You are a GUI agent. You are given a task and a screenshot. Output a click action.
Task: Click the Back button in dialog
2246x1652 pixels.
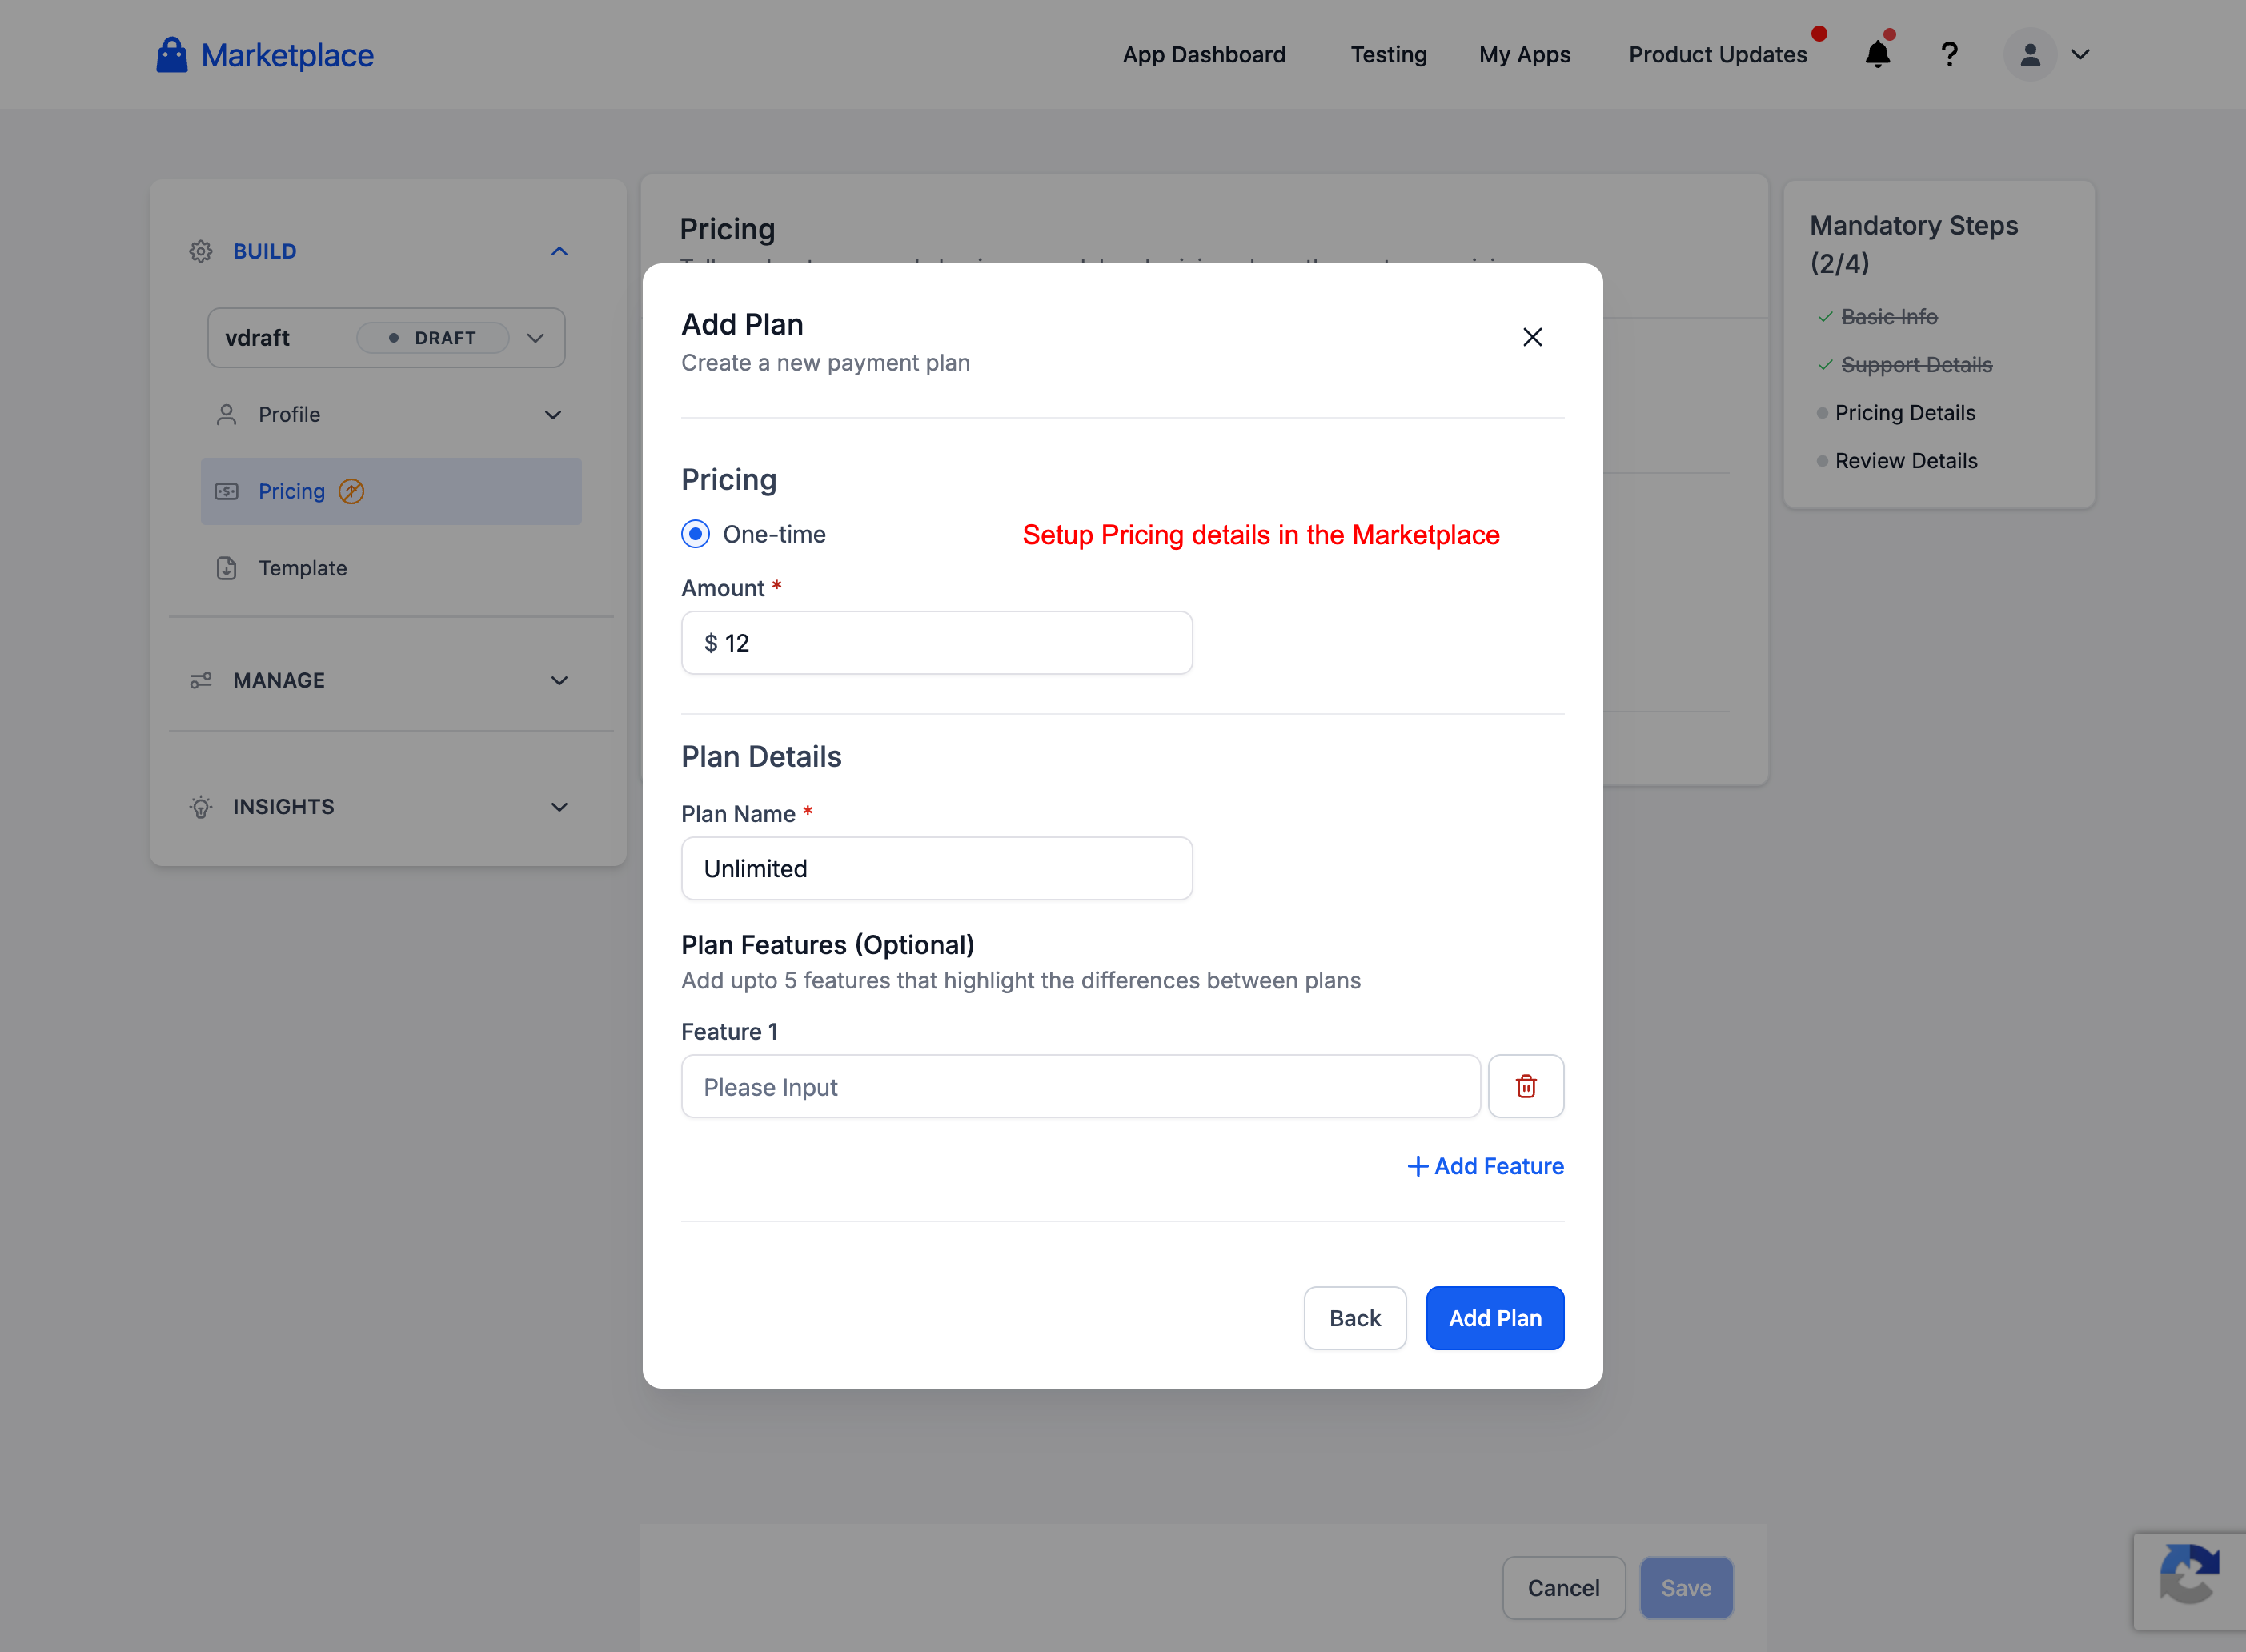coord(1354,1318)
